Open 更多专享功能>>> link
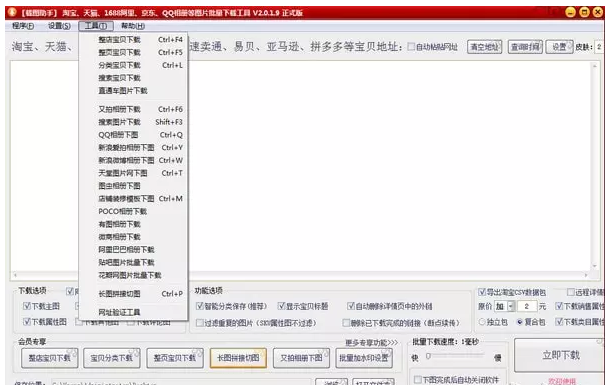 pyautogui.click(x=371, y=343)
